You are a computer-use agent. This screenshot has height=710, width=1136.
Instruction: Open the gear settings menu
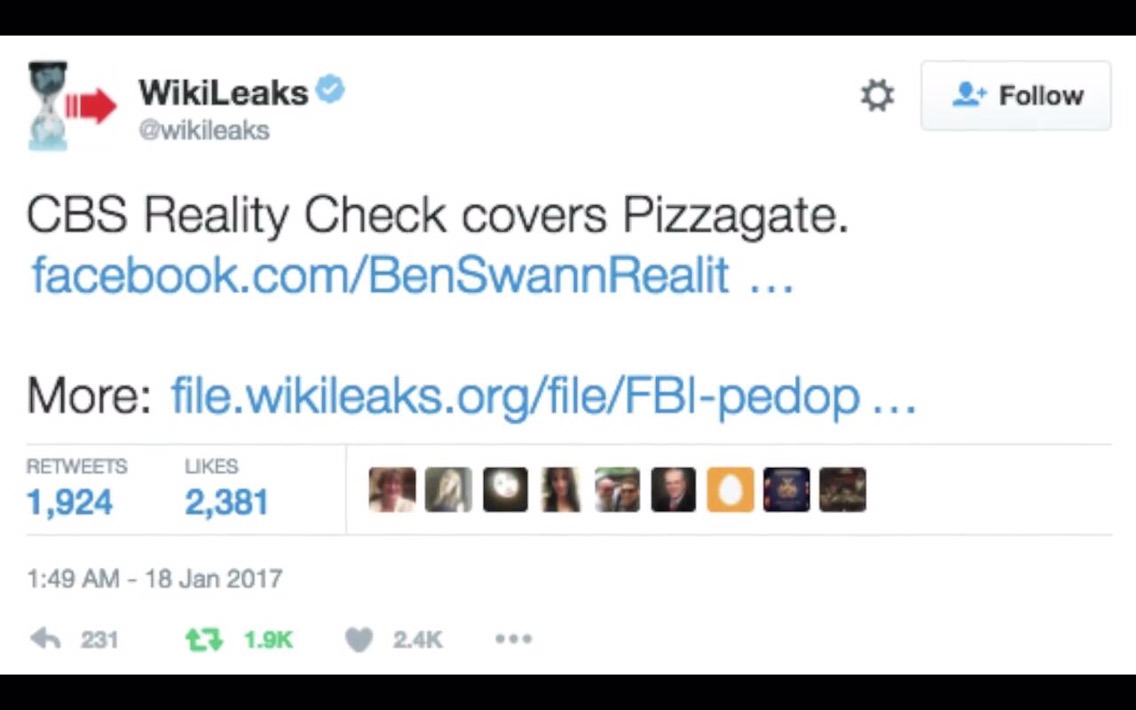point(877,96)
